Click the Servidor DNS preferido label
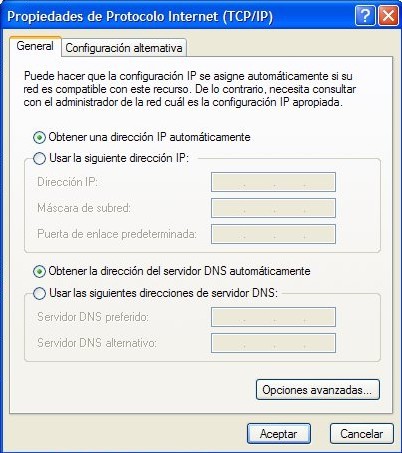 pos(93,317)
